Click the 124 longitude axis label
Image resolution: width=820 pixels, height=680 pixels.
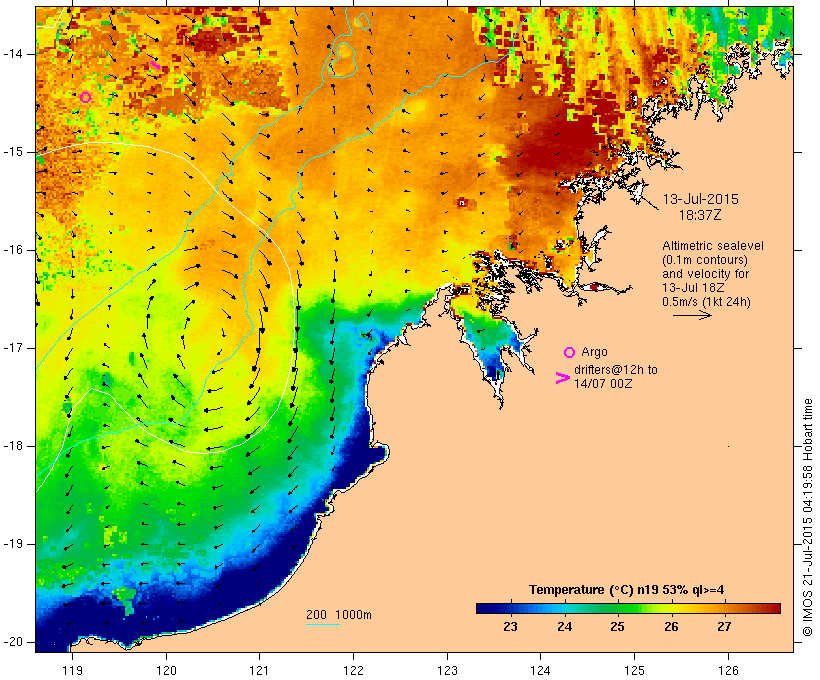(x=541, y=670)
